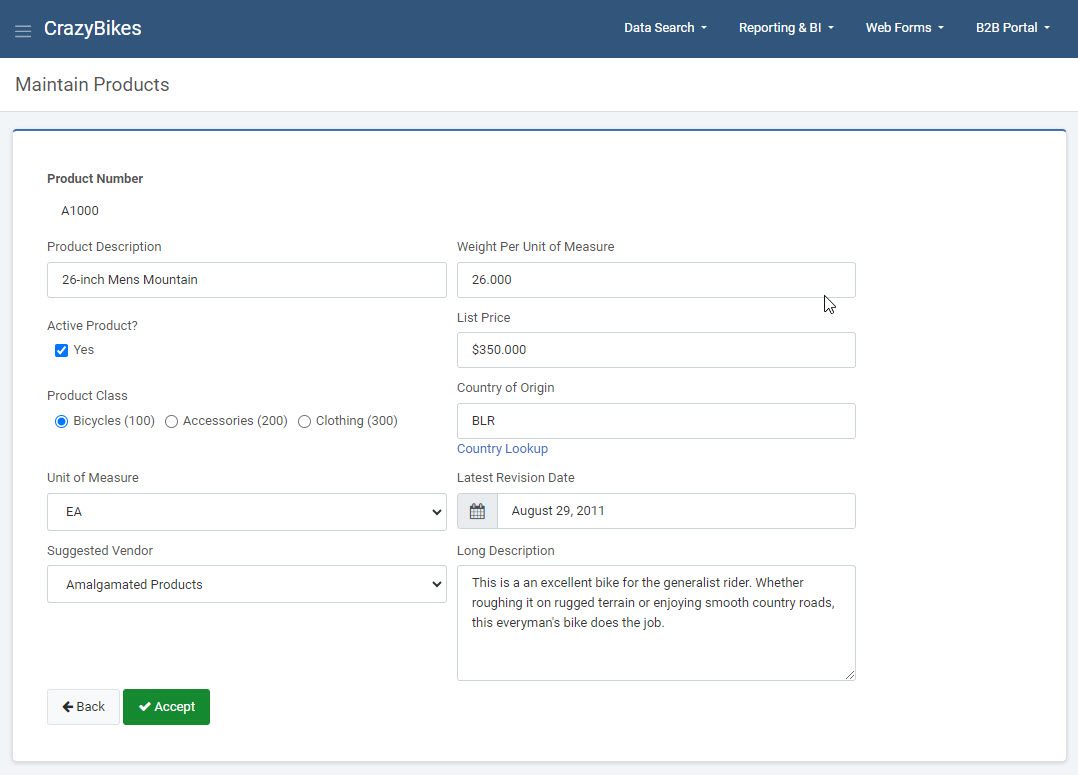
Task: Click the Product Number label
Action: [95, 179]
